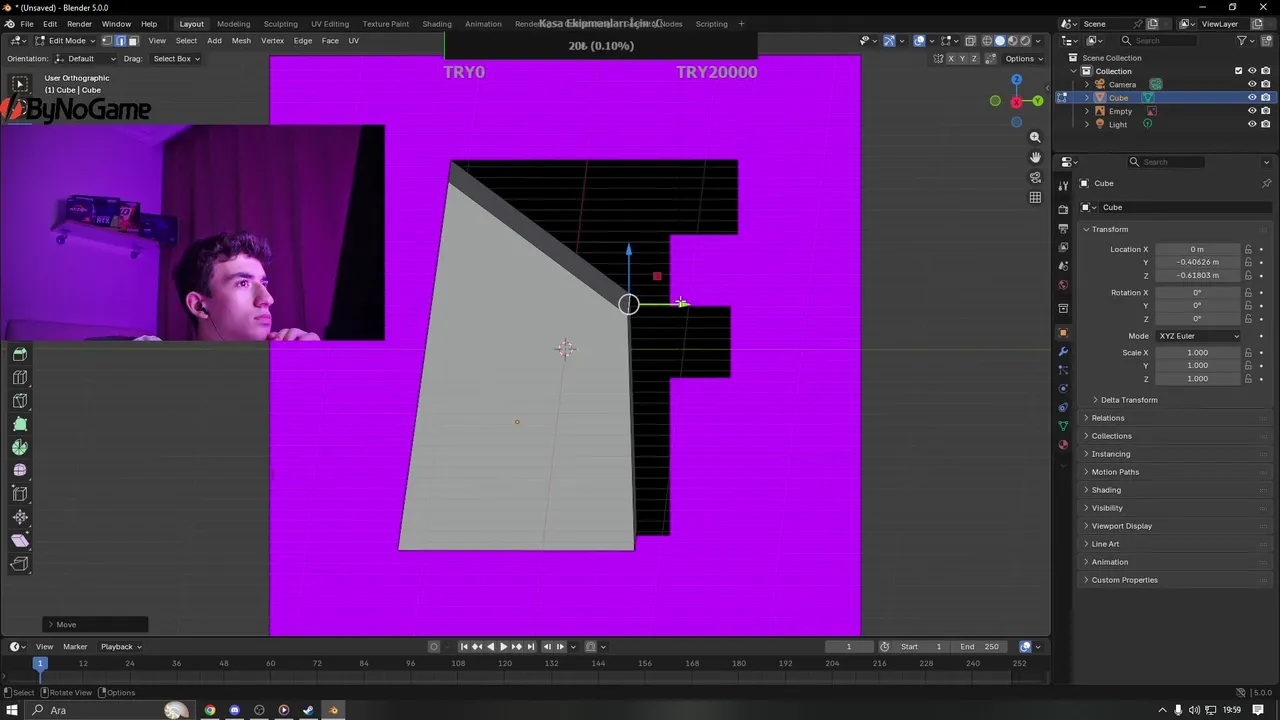
Task: Hide the Empty object in viewport
Action: pos(1251,111)
